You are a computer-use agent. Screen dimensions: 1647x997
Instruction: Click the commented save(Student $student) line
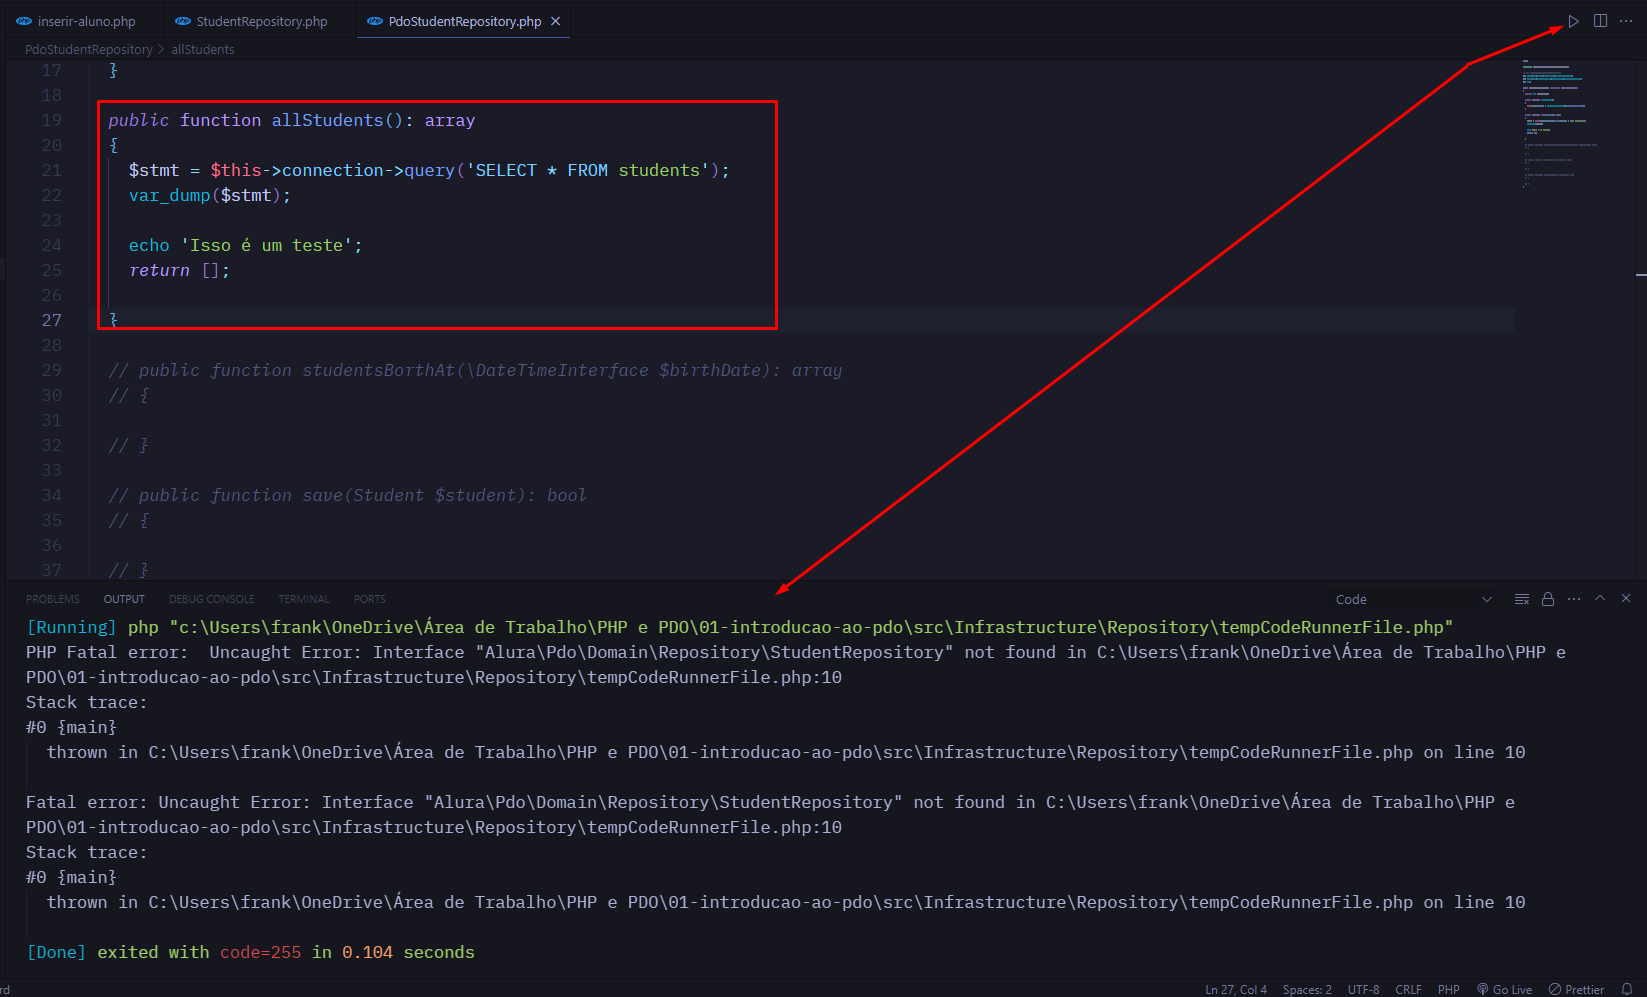[347, 495]
